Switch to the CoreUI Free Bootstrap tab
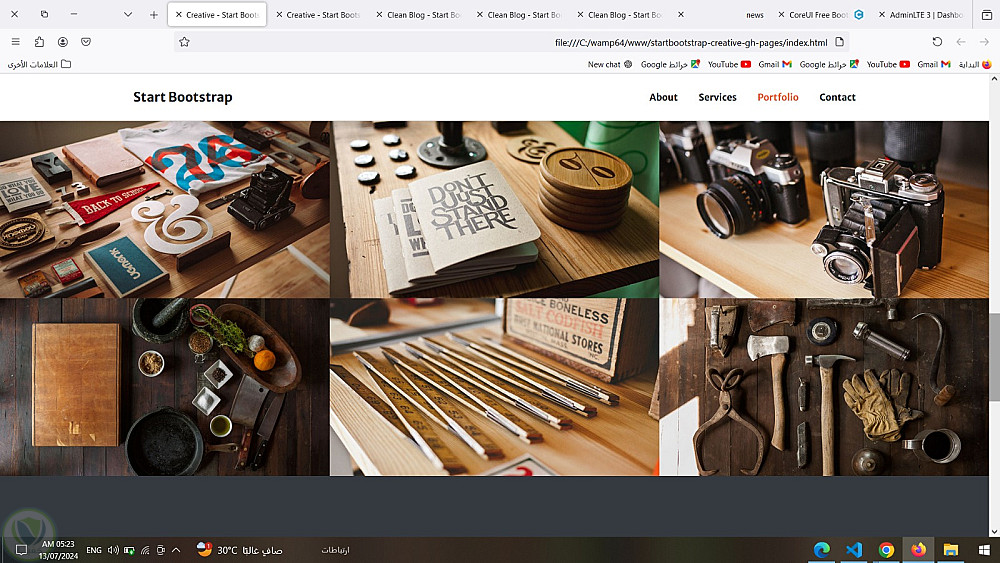The width and height of the screenshot is (1000, 563). click(x=823, y=15)
